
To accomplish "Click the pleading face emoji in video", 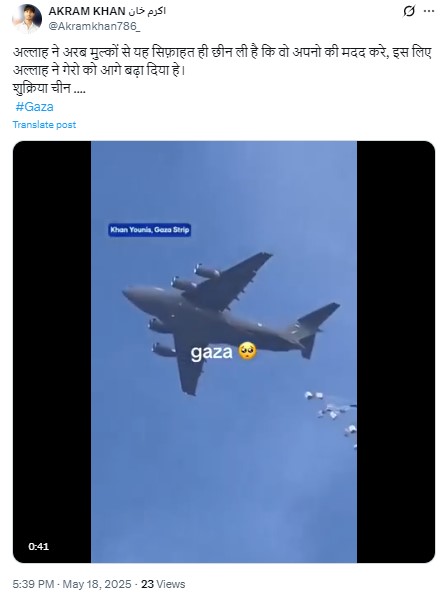I will click(248, 351).
